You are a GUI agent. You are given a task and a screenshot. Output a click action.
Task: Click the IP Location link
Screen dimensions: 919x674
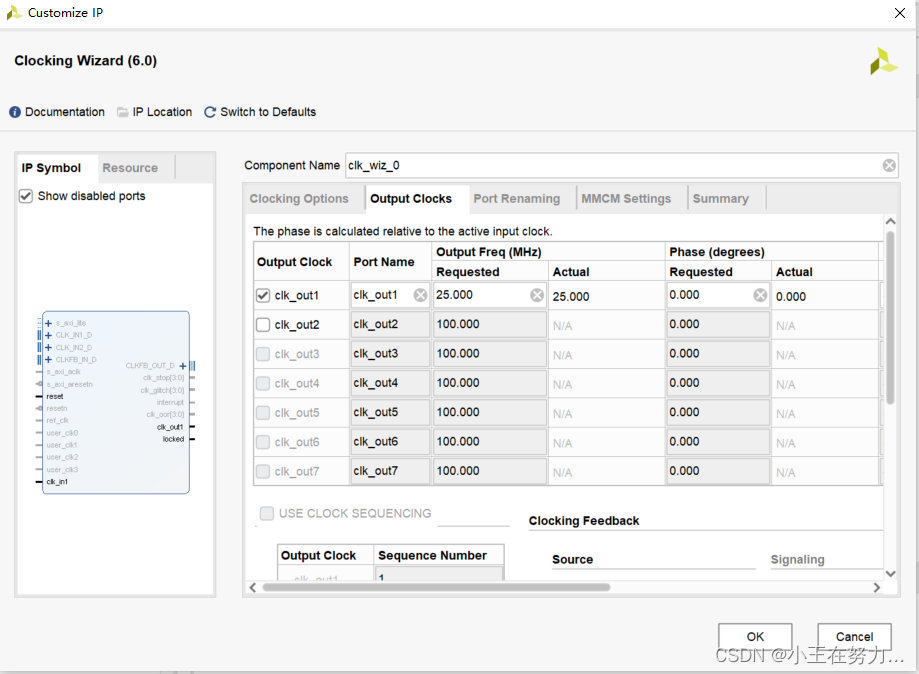(x=162, y=112)
